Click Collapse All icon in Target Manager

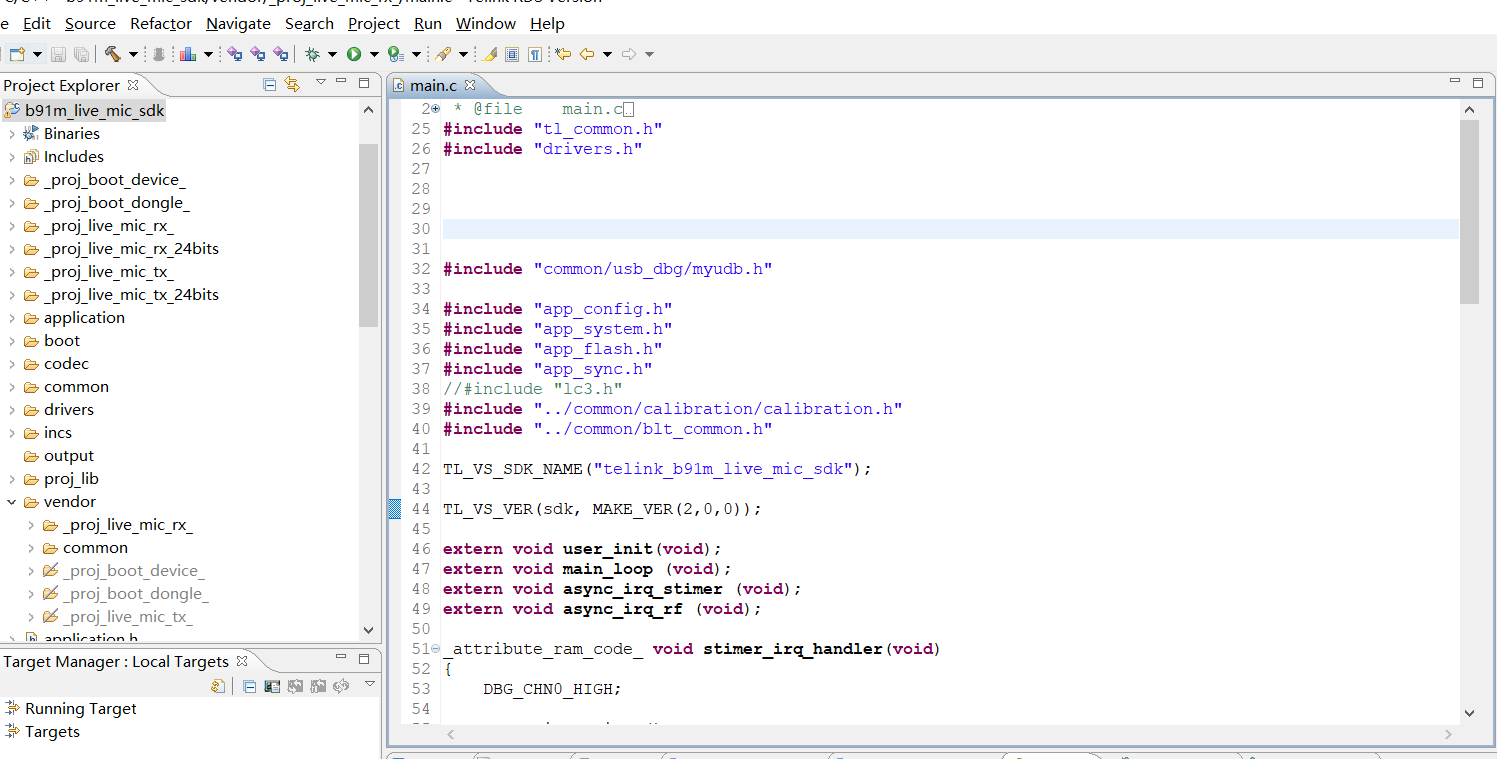coord(250,686)
